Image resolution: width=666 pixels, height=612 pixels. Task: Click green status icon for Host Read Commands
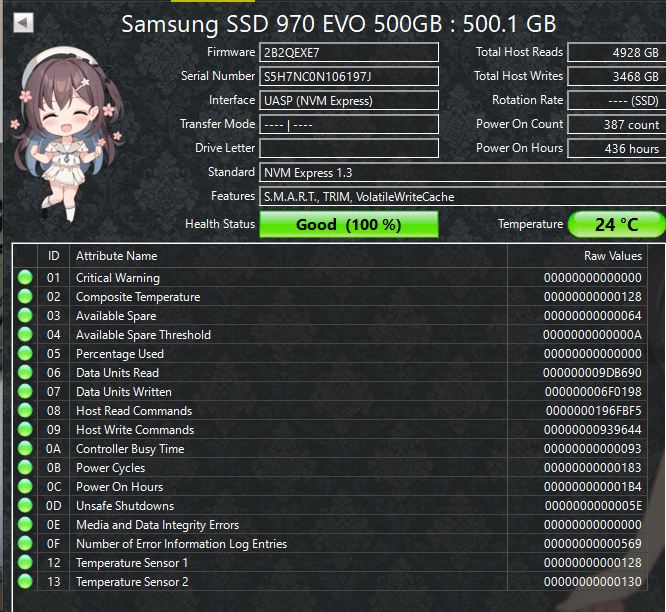[x=25, y=411]
